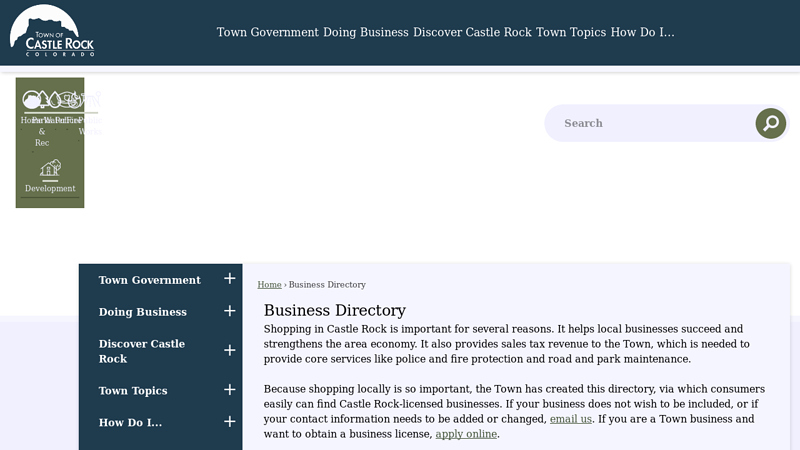Follow the apply online link

466,434
